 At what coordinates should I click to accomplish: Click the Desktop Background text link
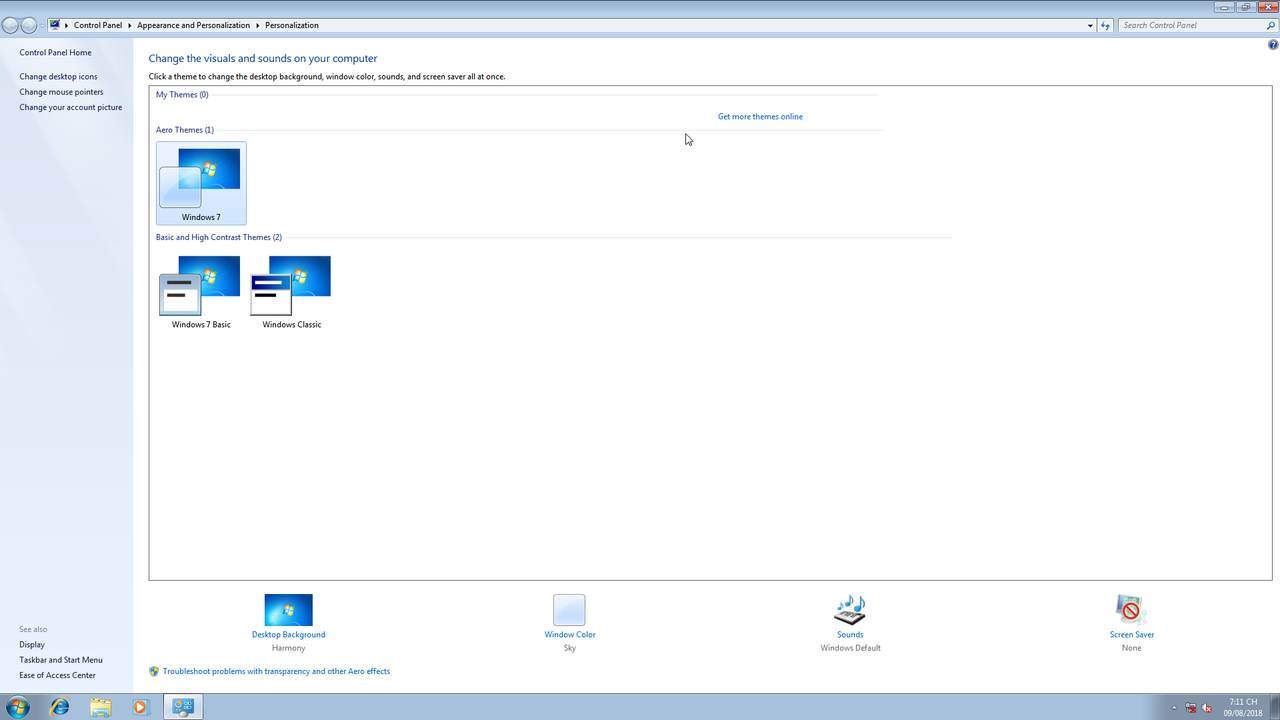click(x=288, y=635)
